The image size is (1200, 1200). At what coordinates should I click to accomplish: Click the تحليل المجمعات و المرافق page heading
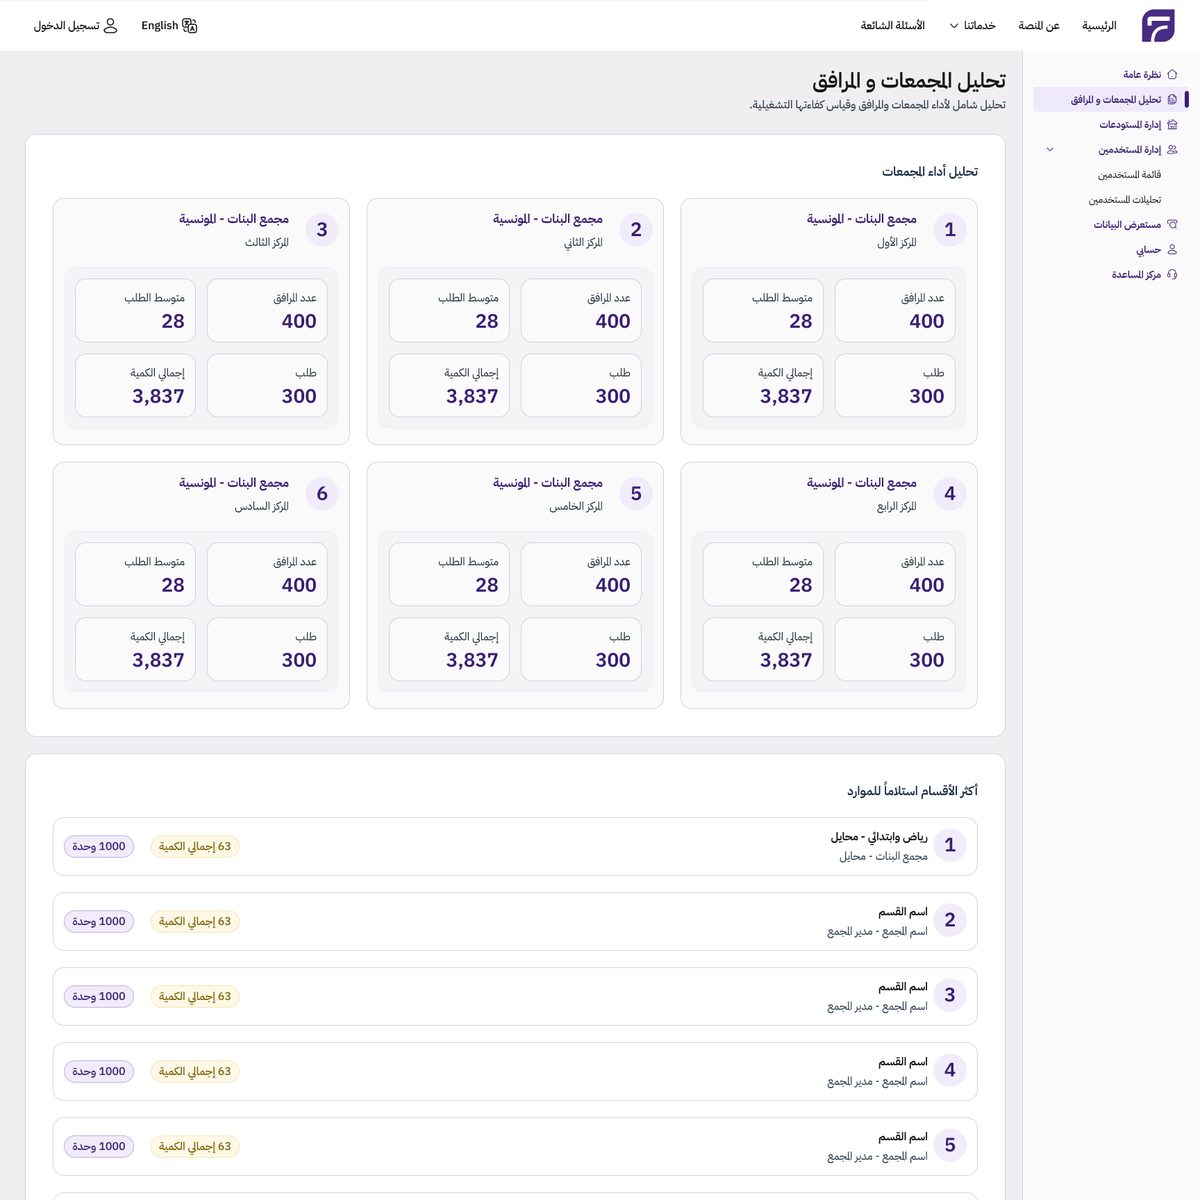coord(909,81)
